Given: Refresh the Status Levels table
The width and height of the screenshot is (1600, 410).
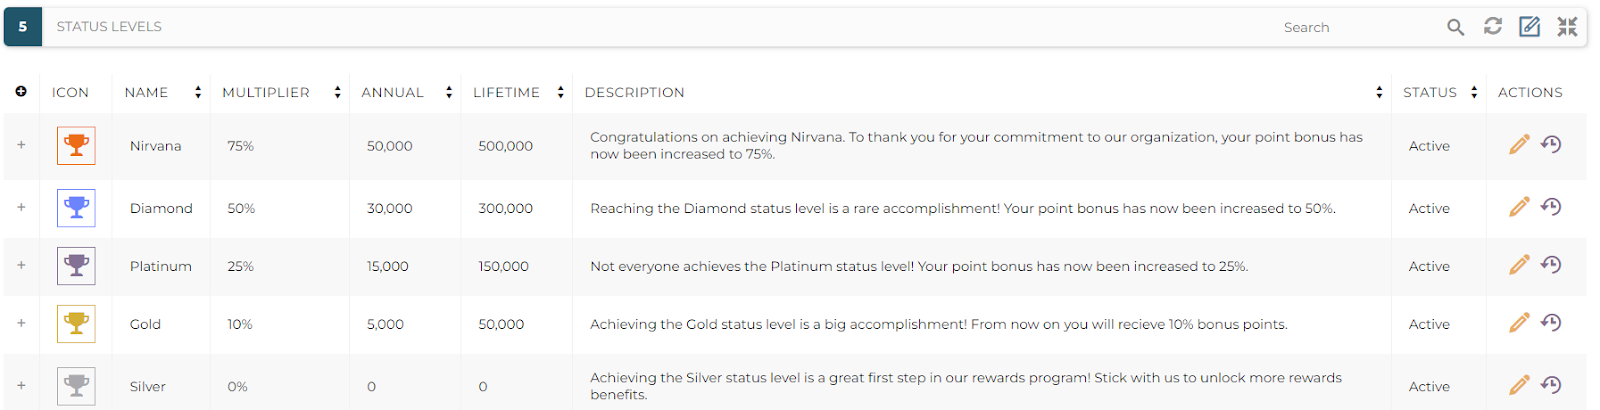Looking at the screenshot, I should pyautogui.click(x=1492, y=27).
